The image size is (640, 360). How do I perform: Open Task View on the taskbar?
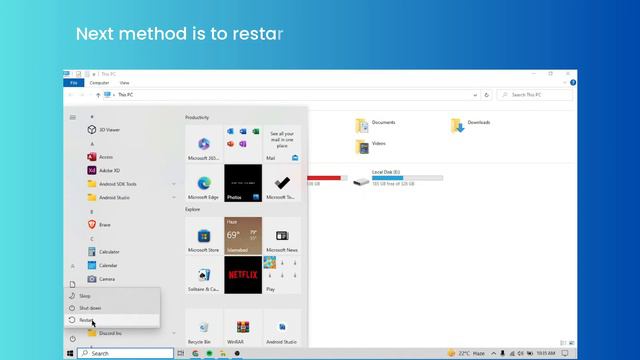pyautogui.click(x=181, y=353)
